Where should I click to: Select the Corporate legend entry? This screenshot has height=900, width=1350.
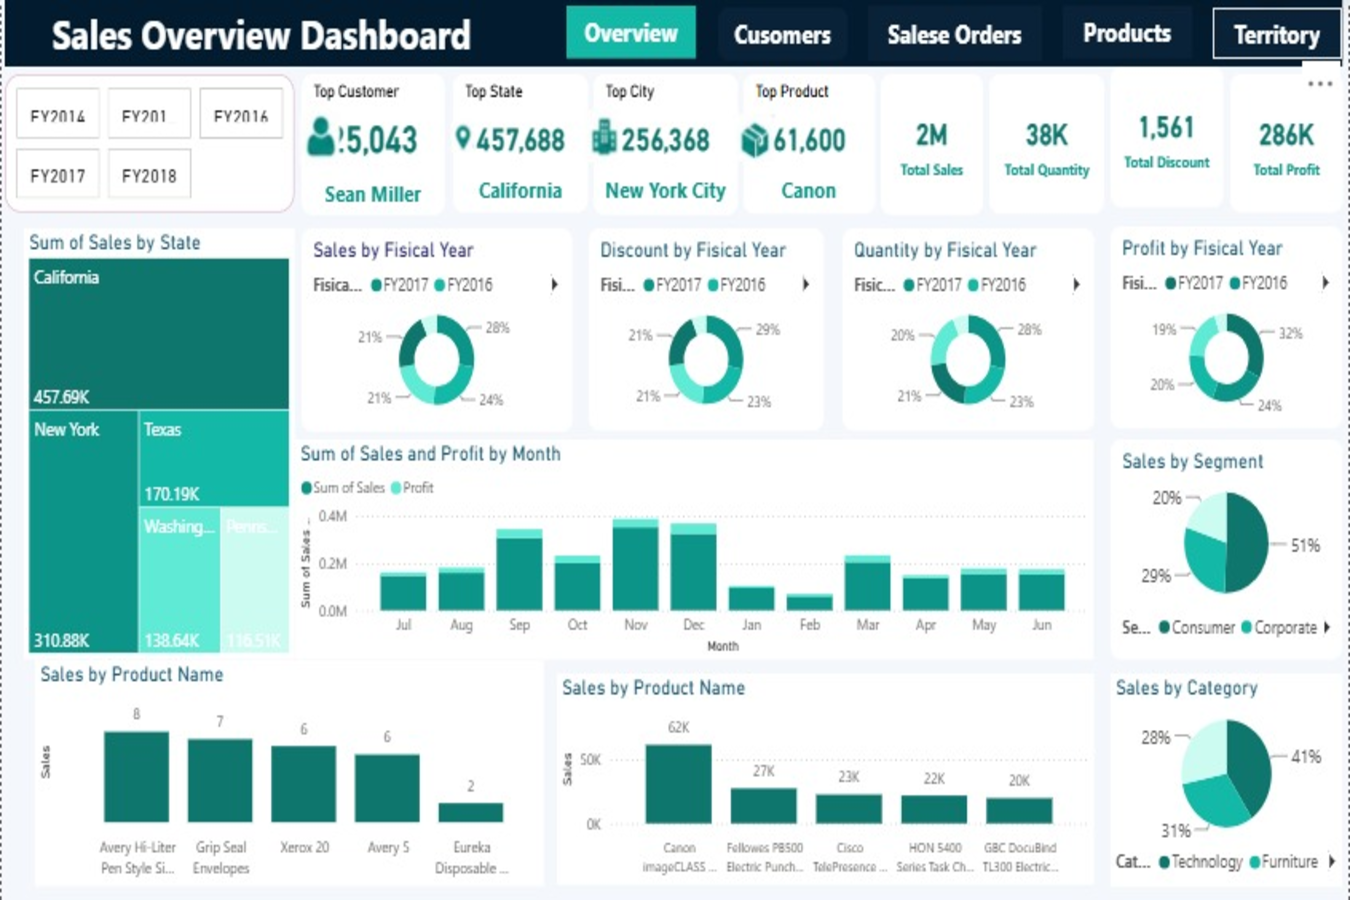coord(1279,627)
